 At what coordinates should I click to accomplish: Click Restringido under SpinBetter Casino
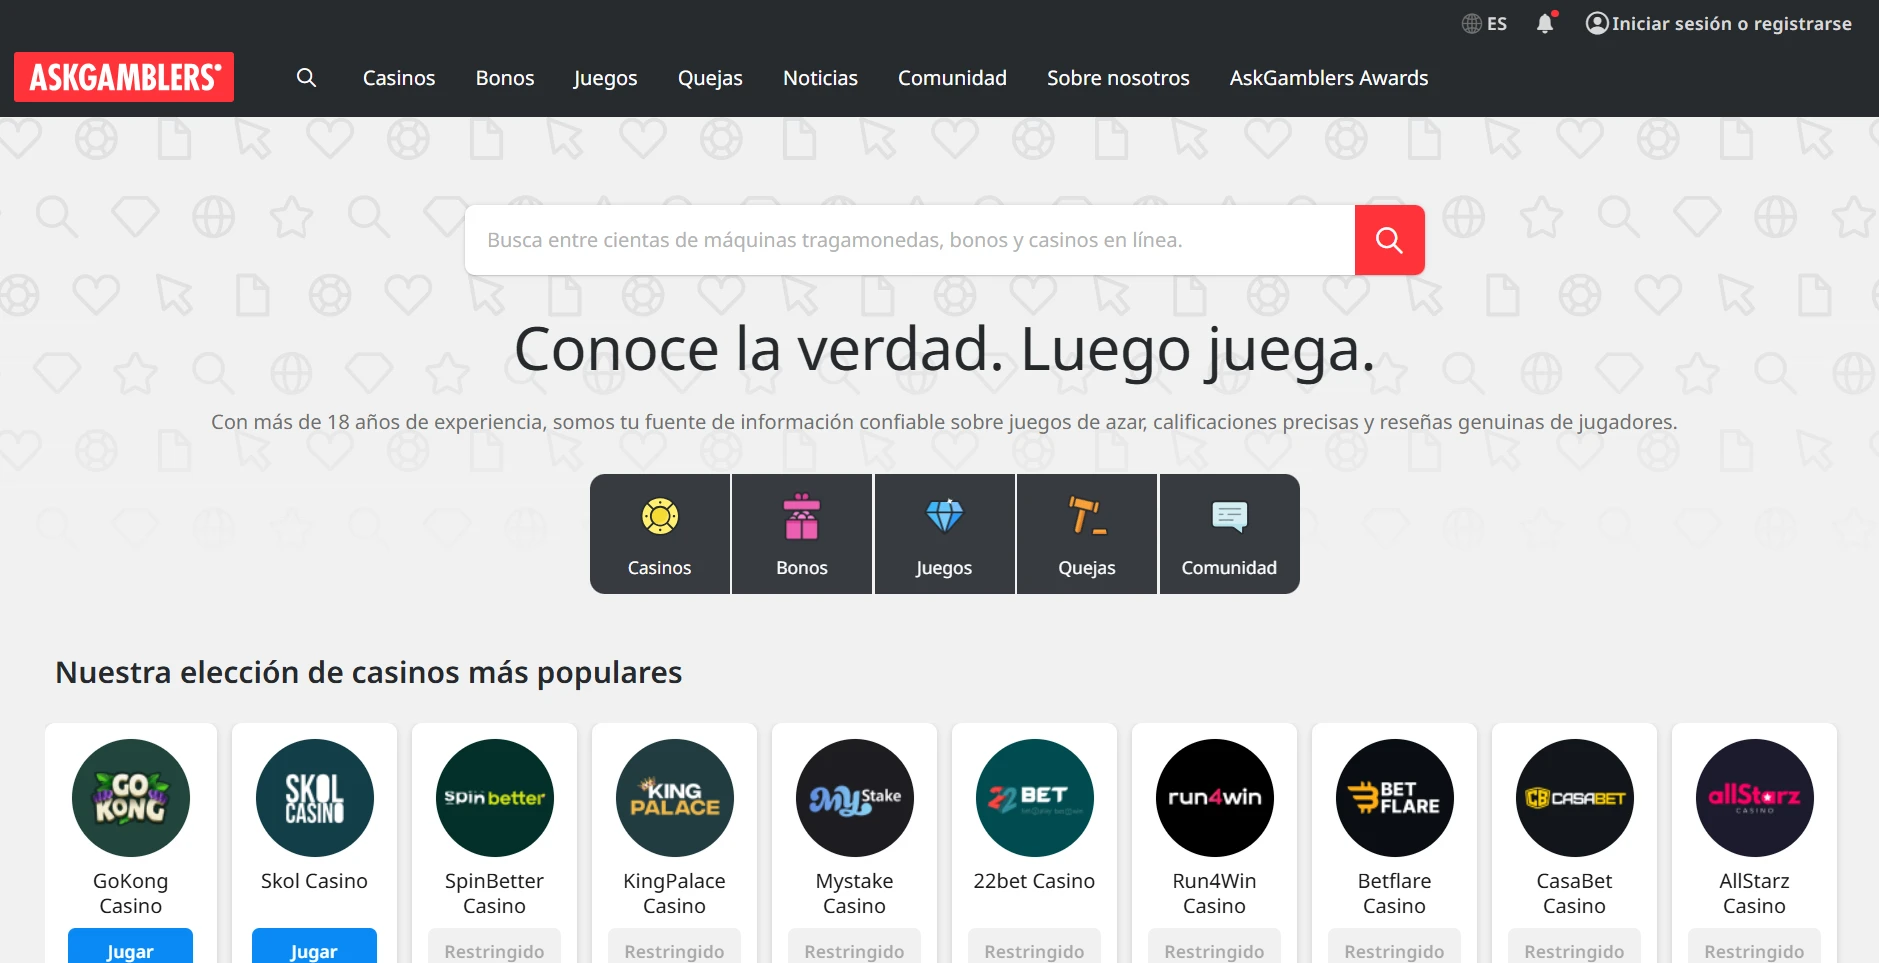point(494,948)
